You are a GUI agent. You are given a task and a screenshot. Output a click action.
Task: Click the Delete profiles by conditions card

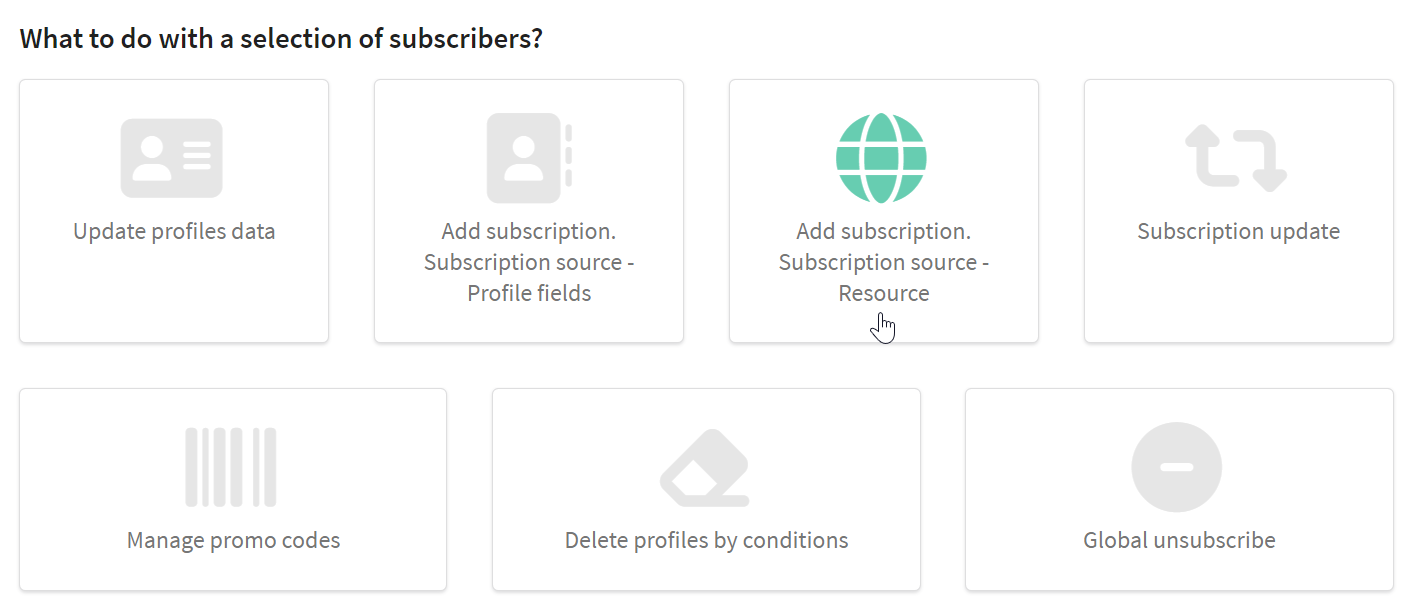pyautogui.click(x=706, y=489)
